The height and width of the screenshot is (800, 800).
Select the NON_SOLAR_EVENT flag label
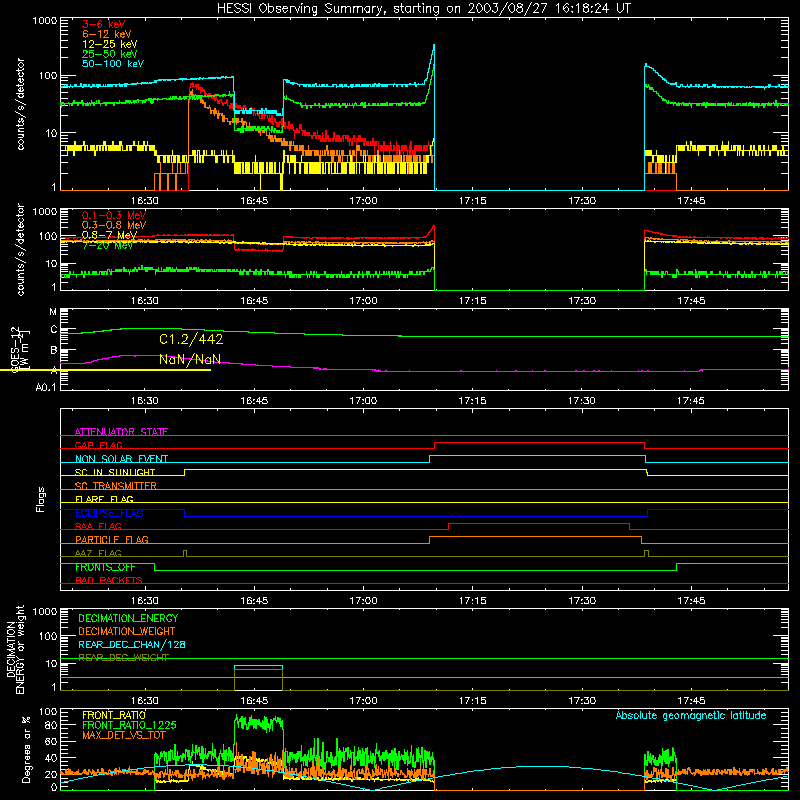tap(121, 459)
